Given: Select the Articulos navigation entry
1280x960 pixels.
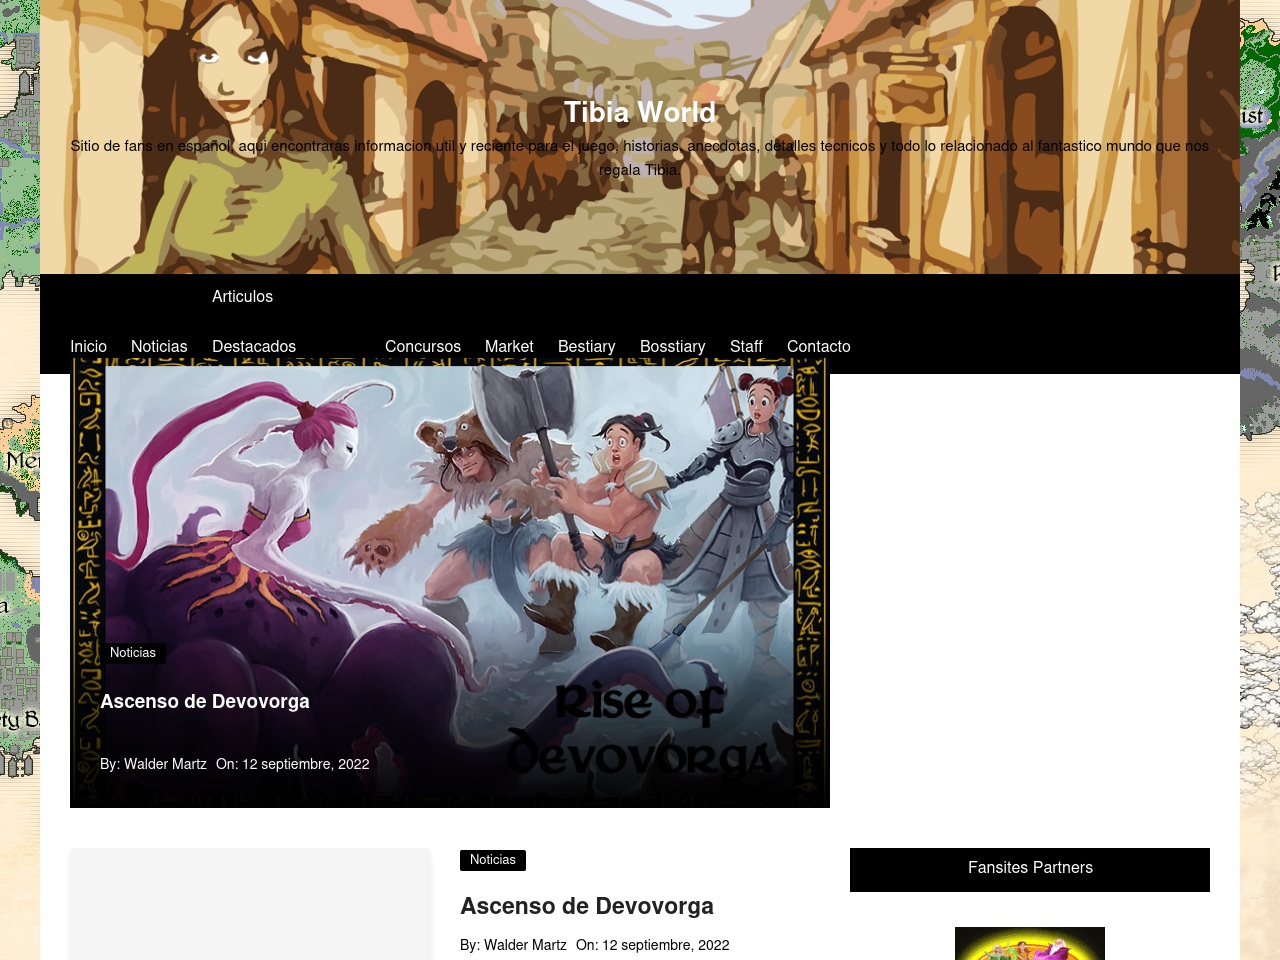Looking at the screenshot, I should (242, 297).
